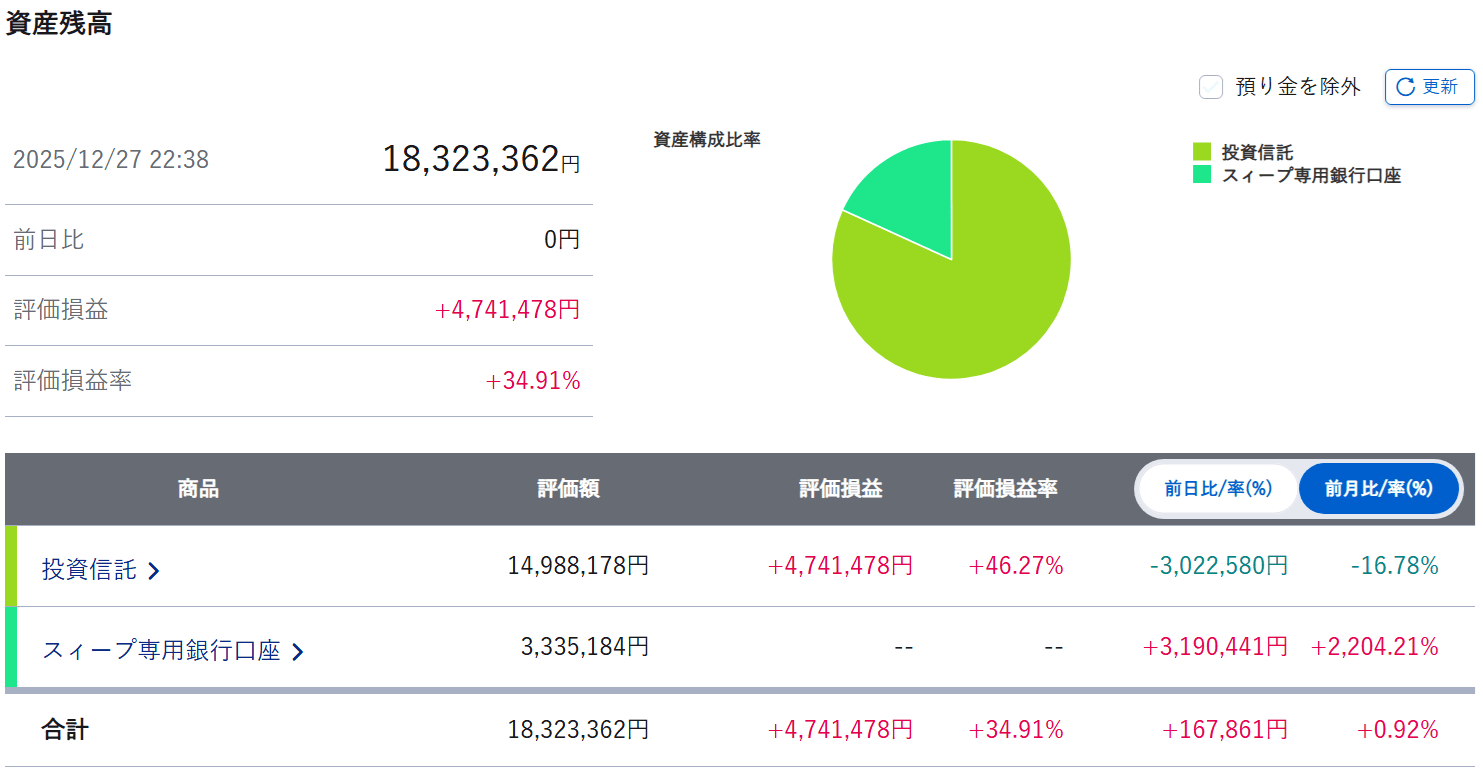This screenshot has width=1483, height=776.
Task: Open the スイープ専用銀行口座 link
Action: click(x=161, y=651)
